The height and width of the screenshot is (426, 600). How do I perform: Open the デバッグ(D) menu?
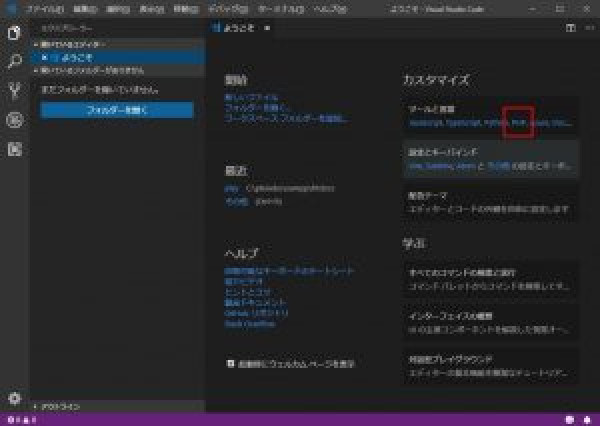tap(228, 9)
